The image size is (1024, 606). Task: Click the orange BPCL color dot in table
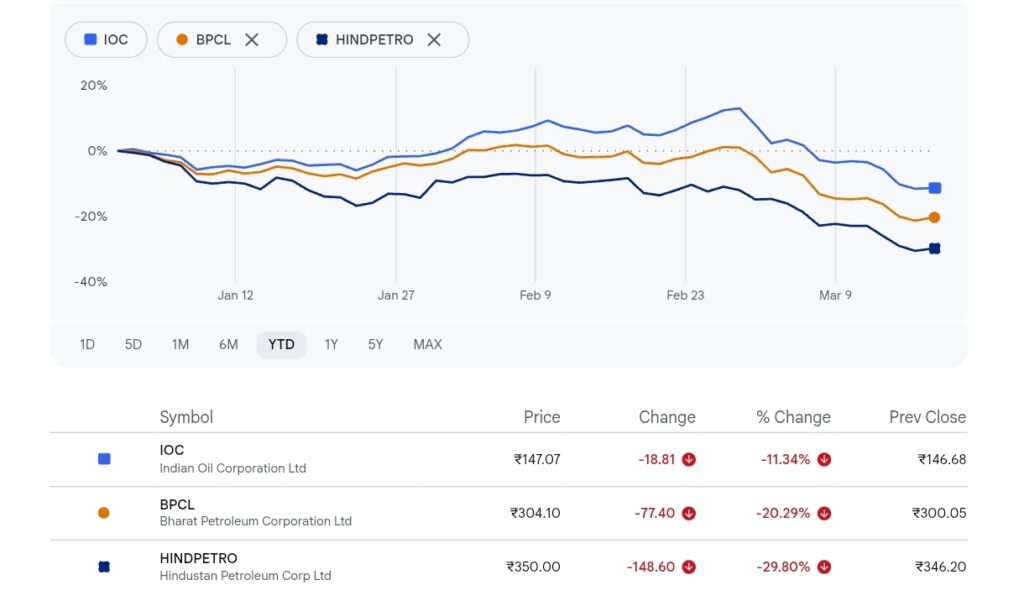pyautogui.click(x=104, y=513)
